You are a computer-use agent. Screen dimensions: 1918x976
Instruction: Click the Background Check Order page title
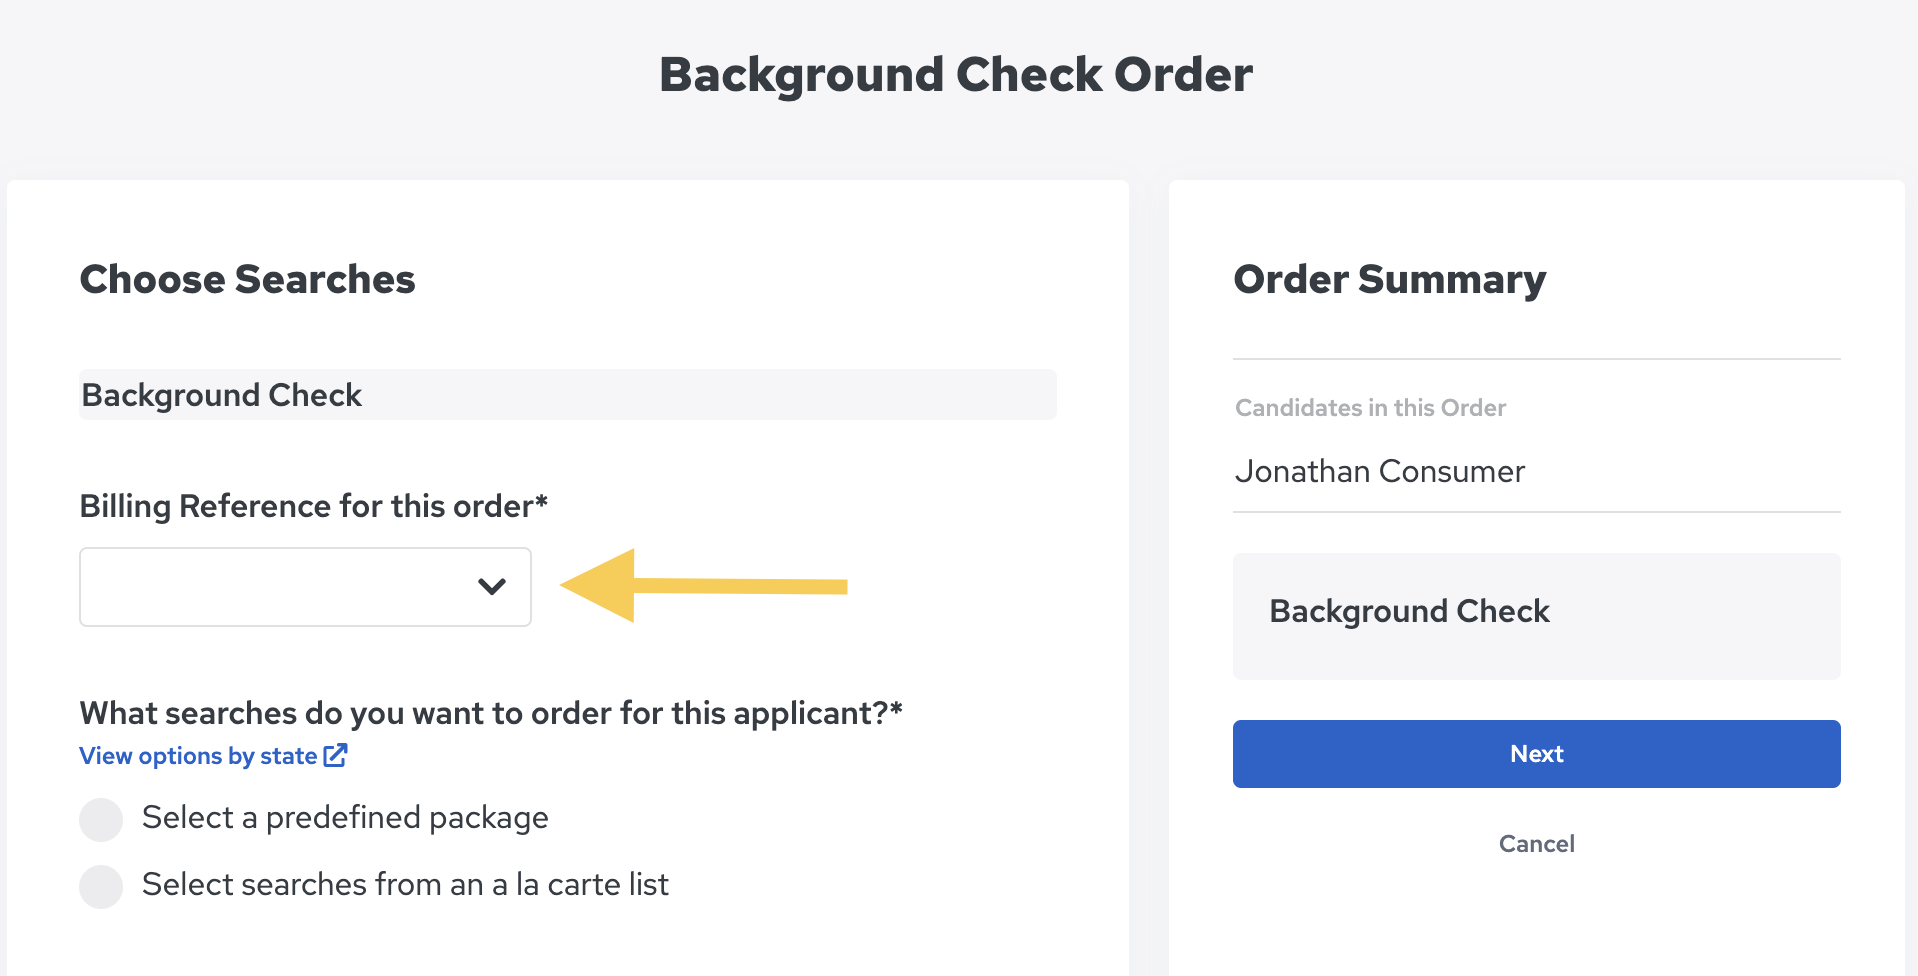click(956, 75)
